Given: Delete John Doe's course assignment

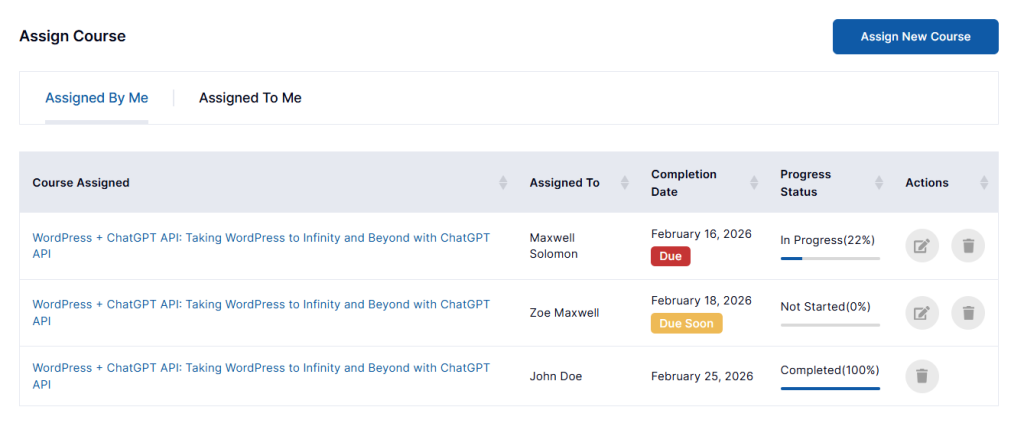Looking at the screenshot, I should 922,377.
